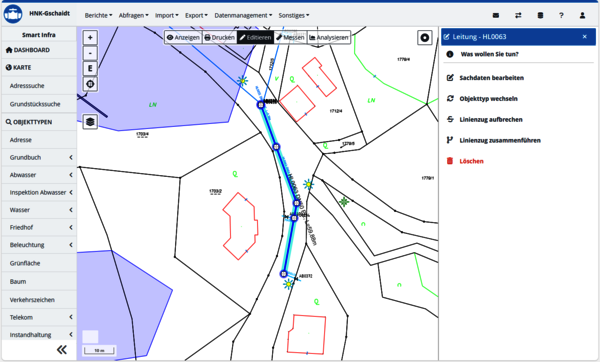
Task: Expand the Abwasser sidebar group
Action: [x=39, y=175]
